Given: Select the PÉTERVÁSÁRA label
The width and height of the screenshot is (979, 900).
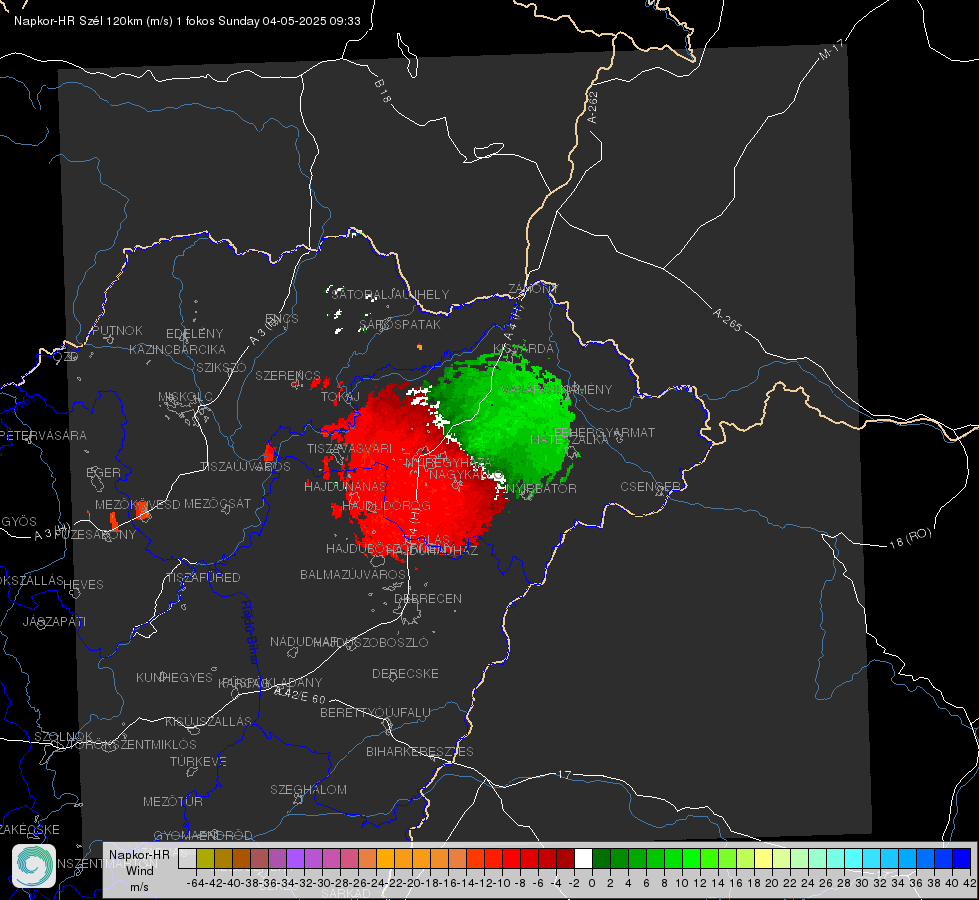Looking at the screenshot, I should coord(44,435).
